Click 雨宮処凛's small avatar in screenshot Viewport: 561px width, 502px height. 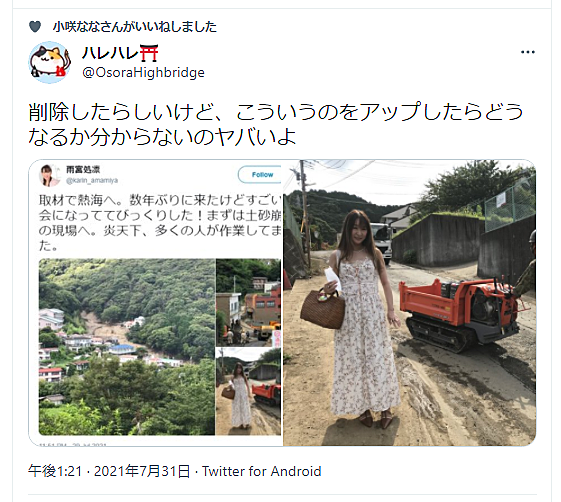pyautogui.click(x=49, y=175)
